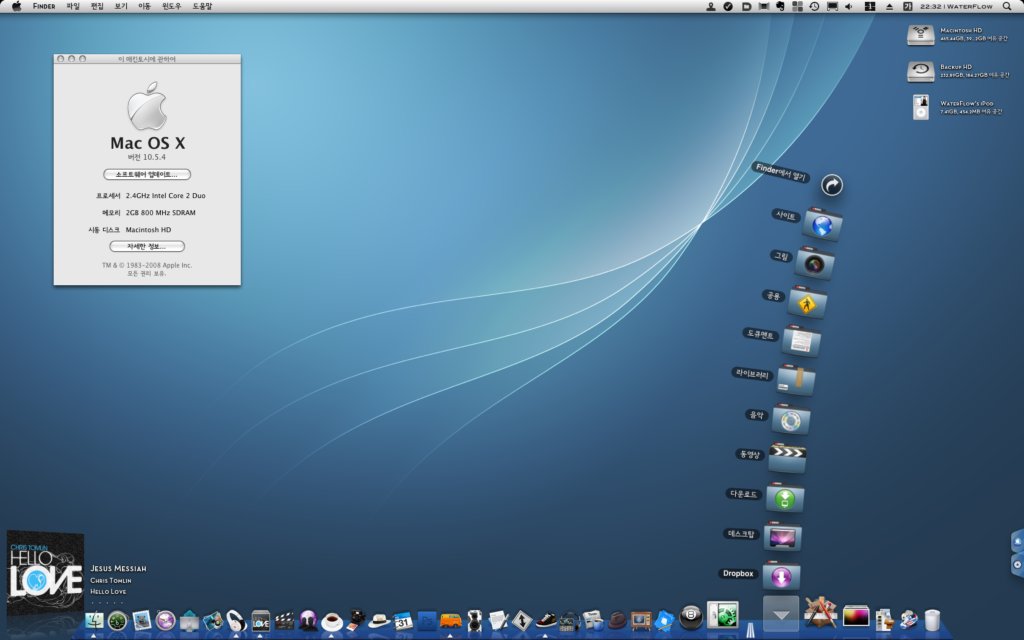Open the Apple menu

pos(17,7)
